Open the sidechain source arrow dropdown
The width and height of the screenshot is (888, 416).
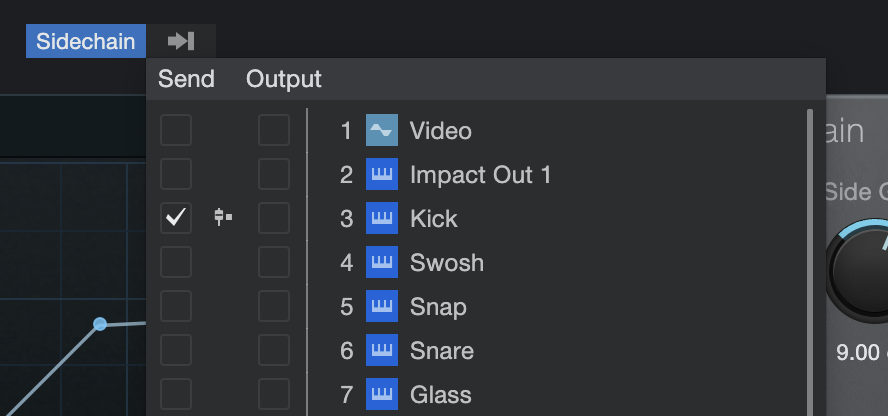[181, 41]
